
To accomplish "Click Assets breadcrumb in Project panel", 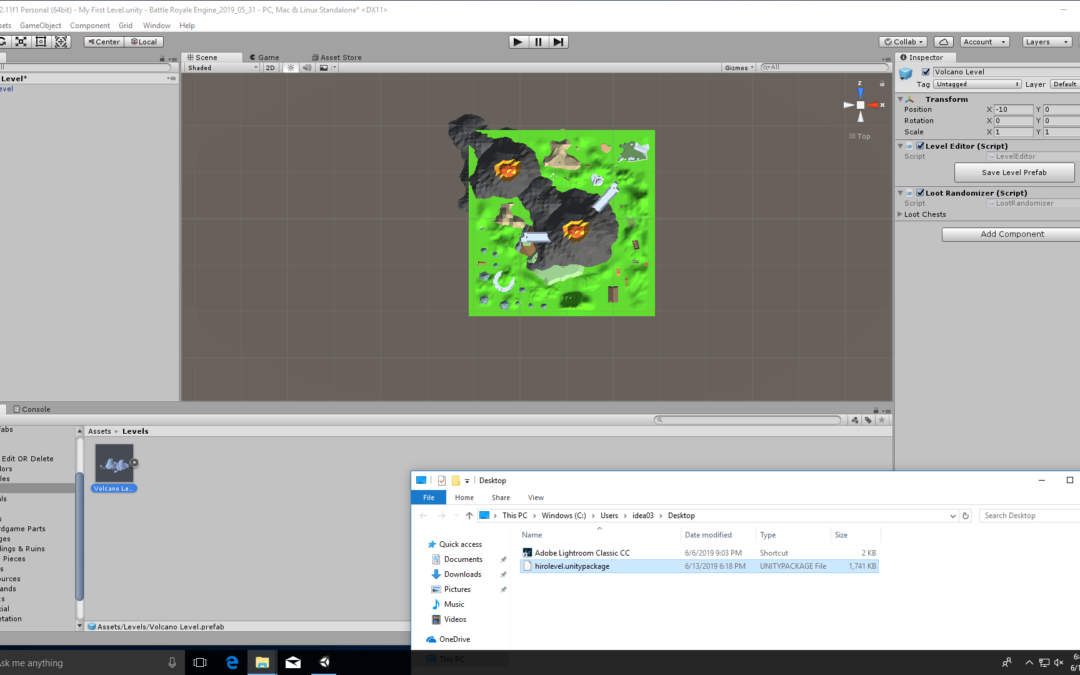I will (99, 431).
